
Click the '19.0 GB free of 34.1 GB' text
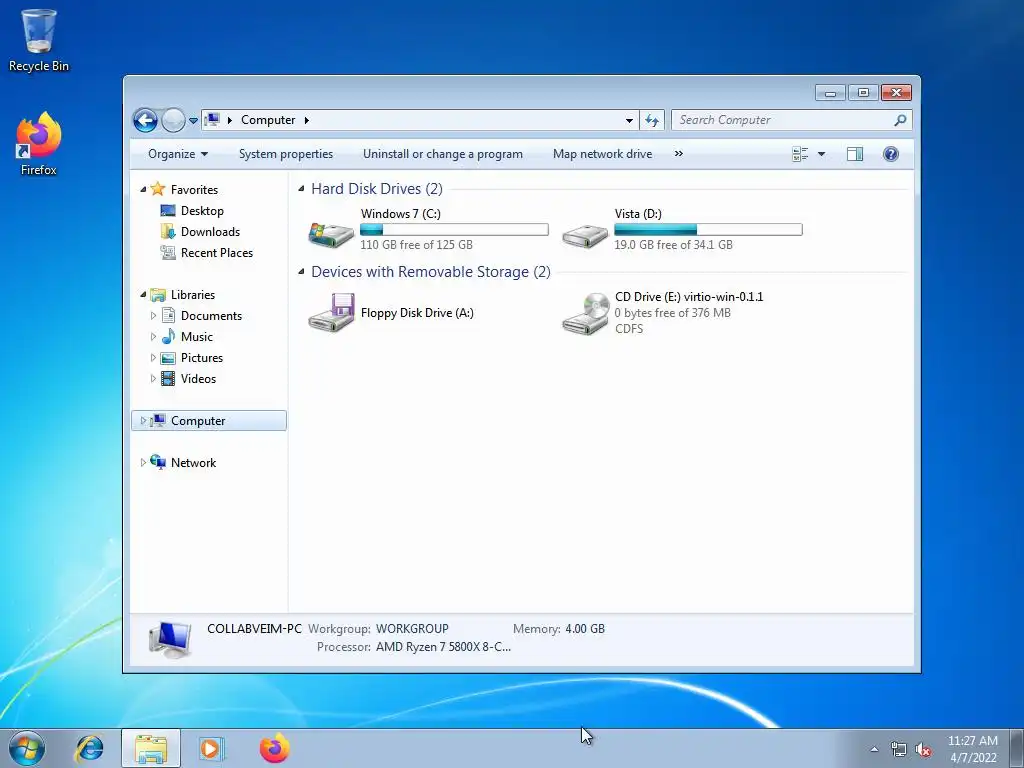coord(673,245)
